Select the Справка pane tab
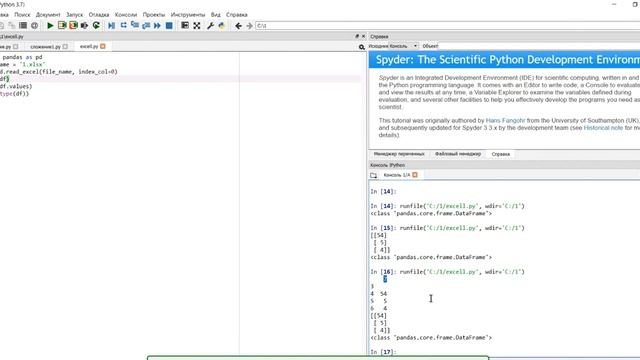The width and height of the screenshot is (640, 360). 501,154
